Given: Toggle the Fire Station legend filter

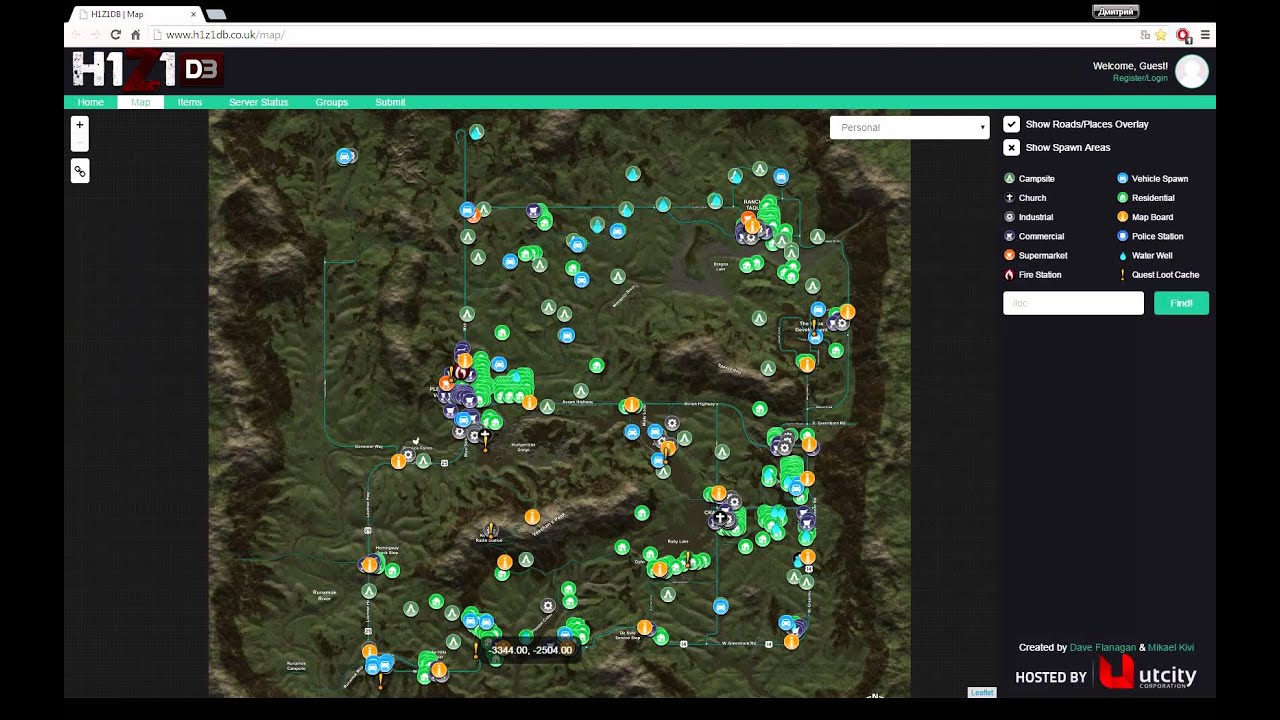Looking at the screenshot, I should (1033, 274).
